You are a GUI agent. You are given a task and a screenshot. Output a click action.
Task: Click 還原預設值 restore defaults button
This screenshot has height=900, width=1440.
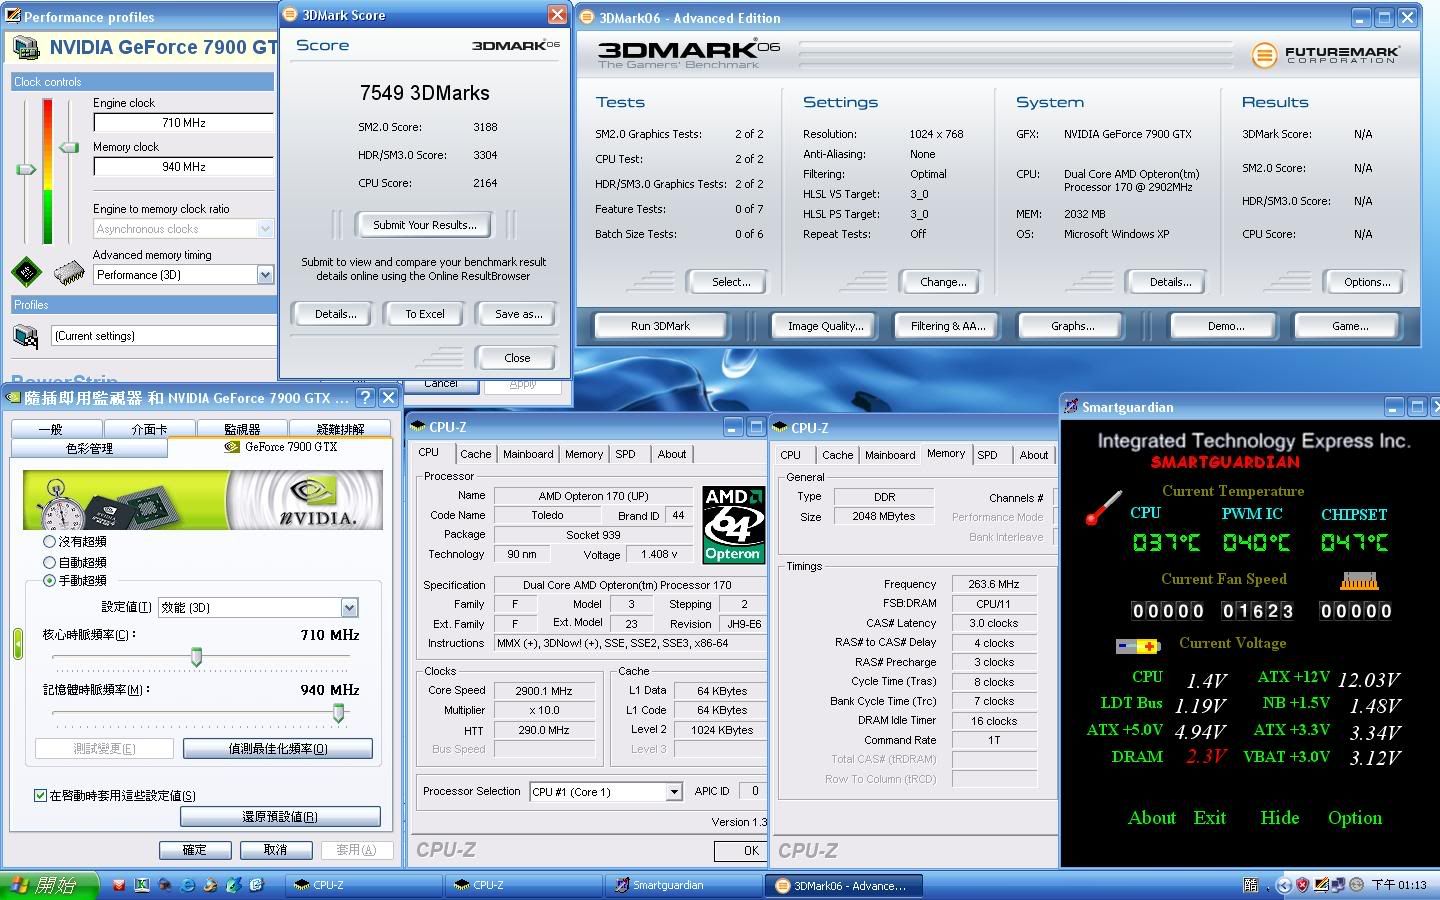tap(280, 817)
